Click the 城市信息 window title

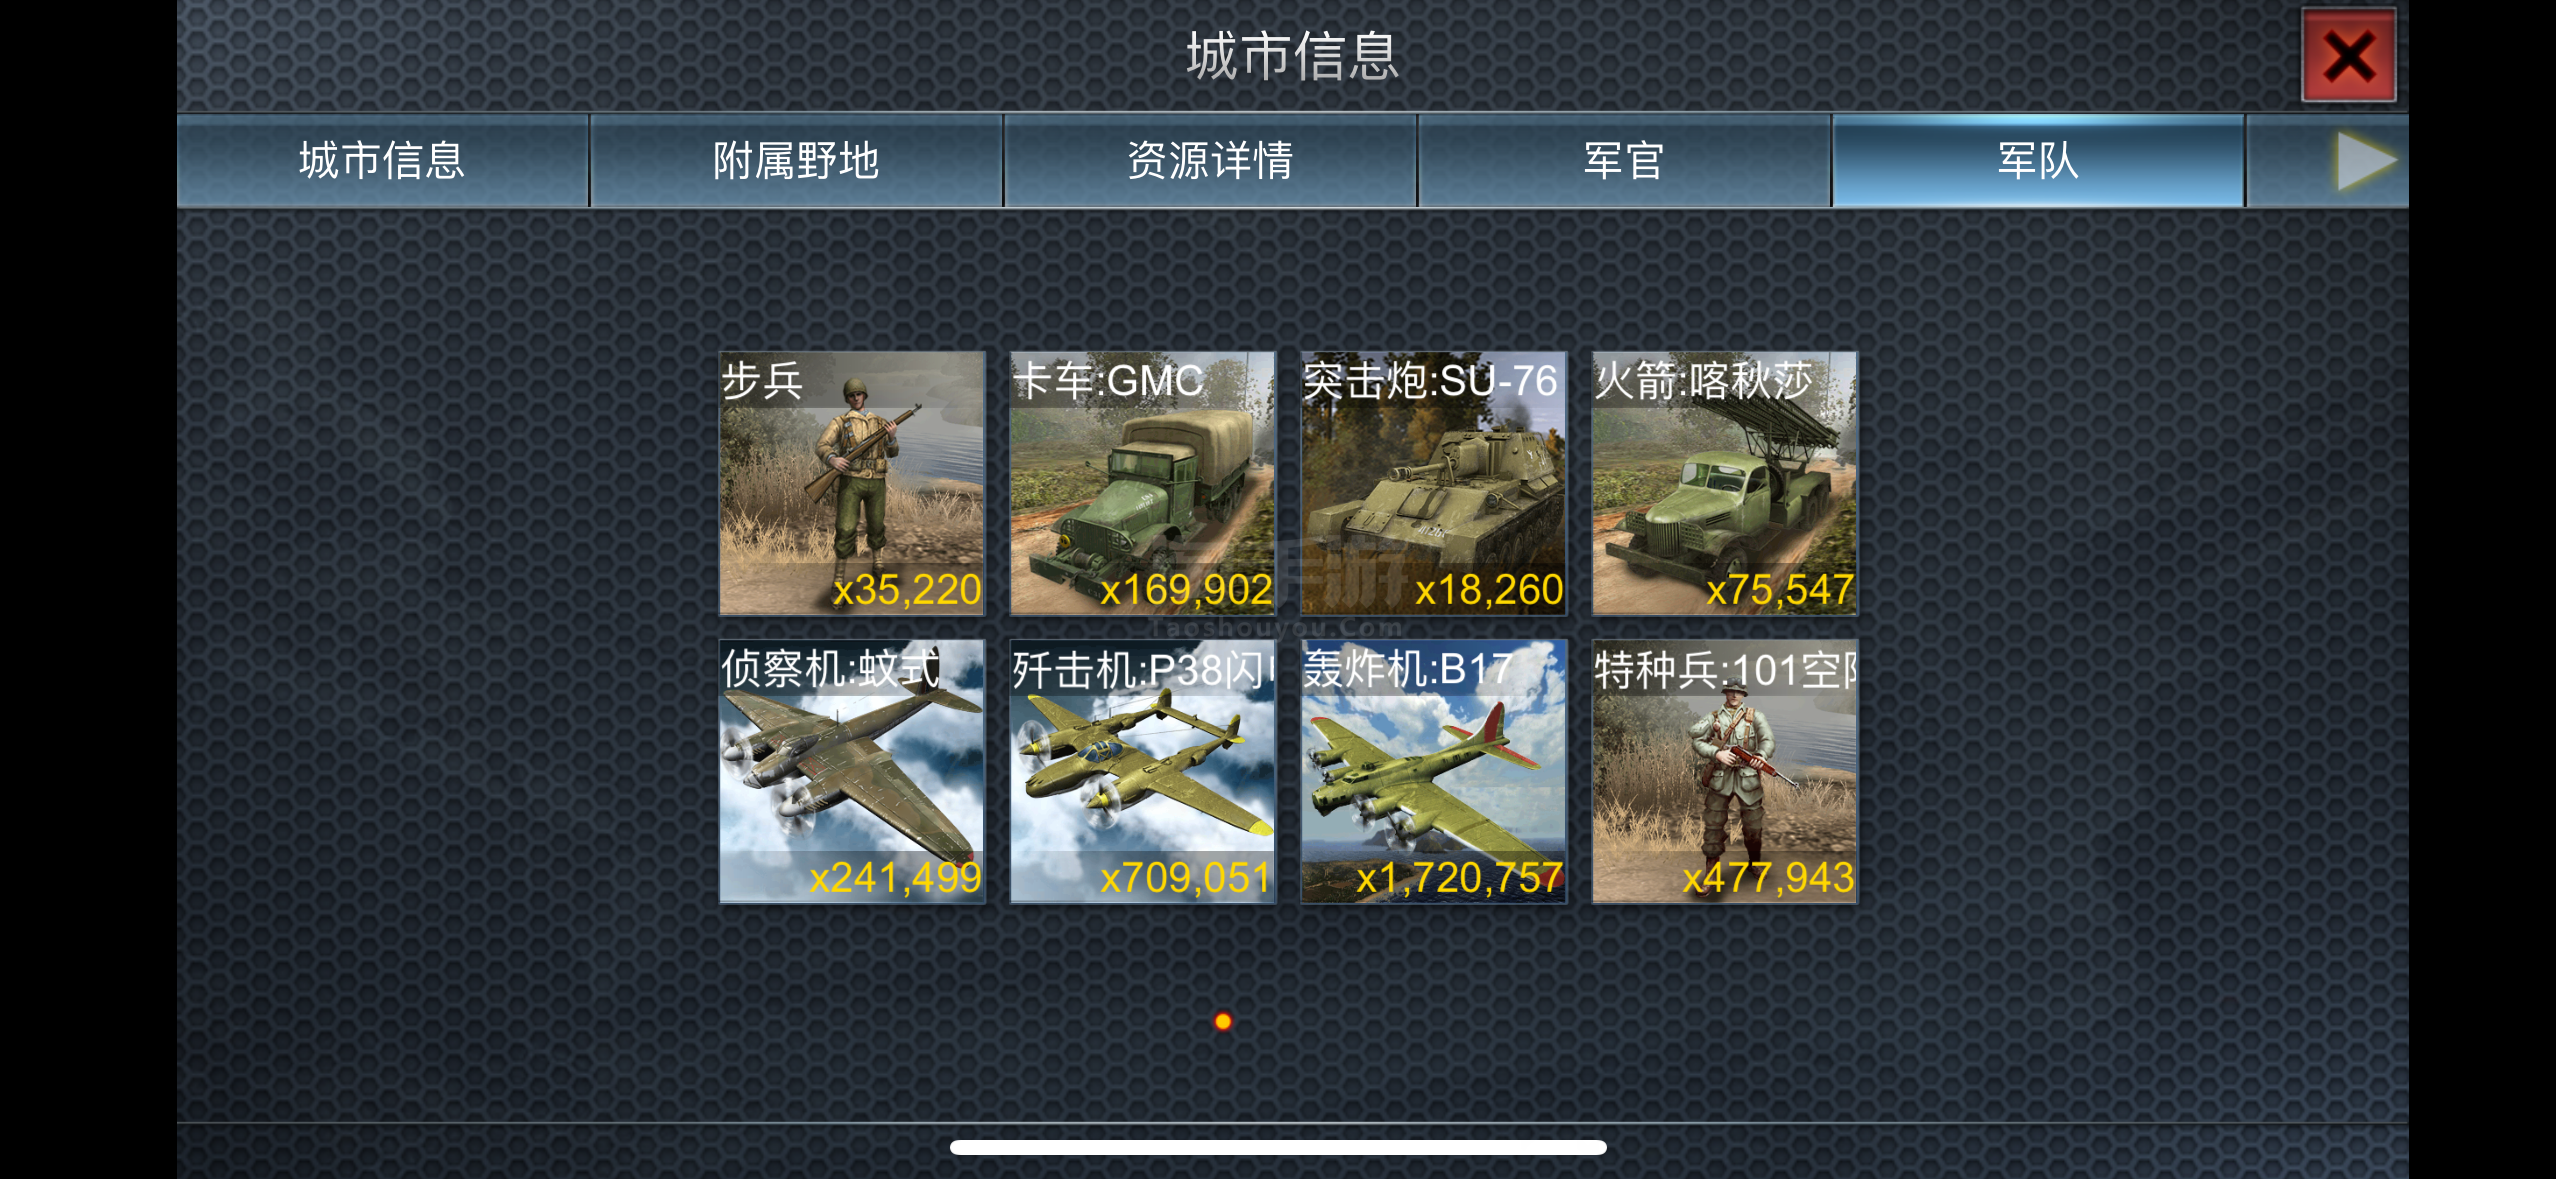1292,56
